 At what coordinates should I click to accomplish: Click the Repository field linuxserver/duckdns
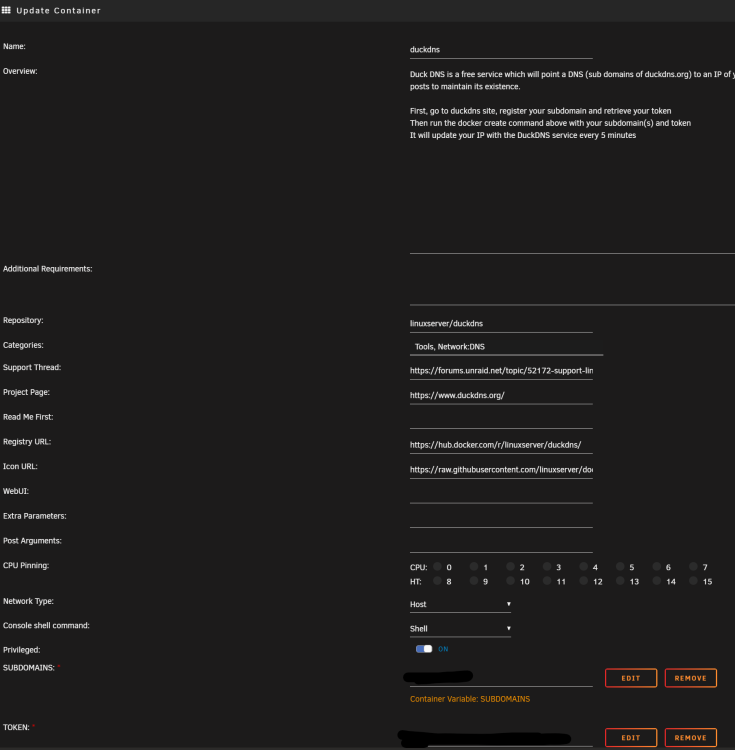tap(501, 323)
